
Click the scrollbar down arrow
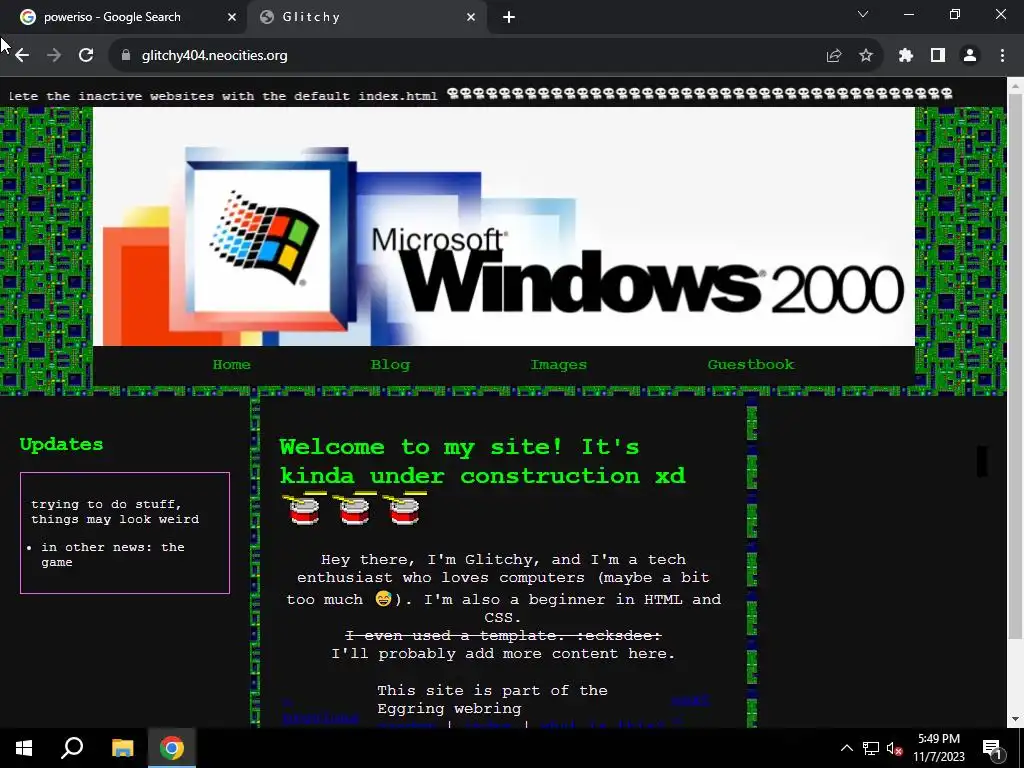(x=1016, y=719)
